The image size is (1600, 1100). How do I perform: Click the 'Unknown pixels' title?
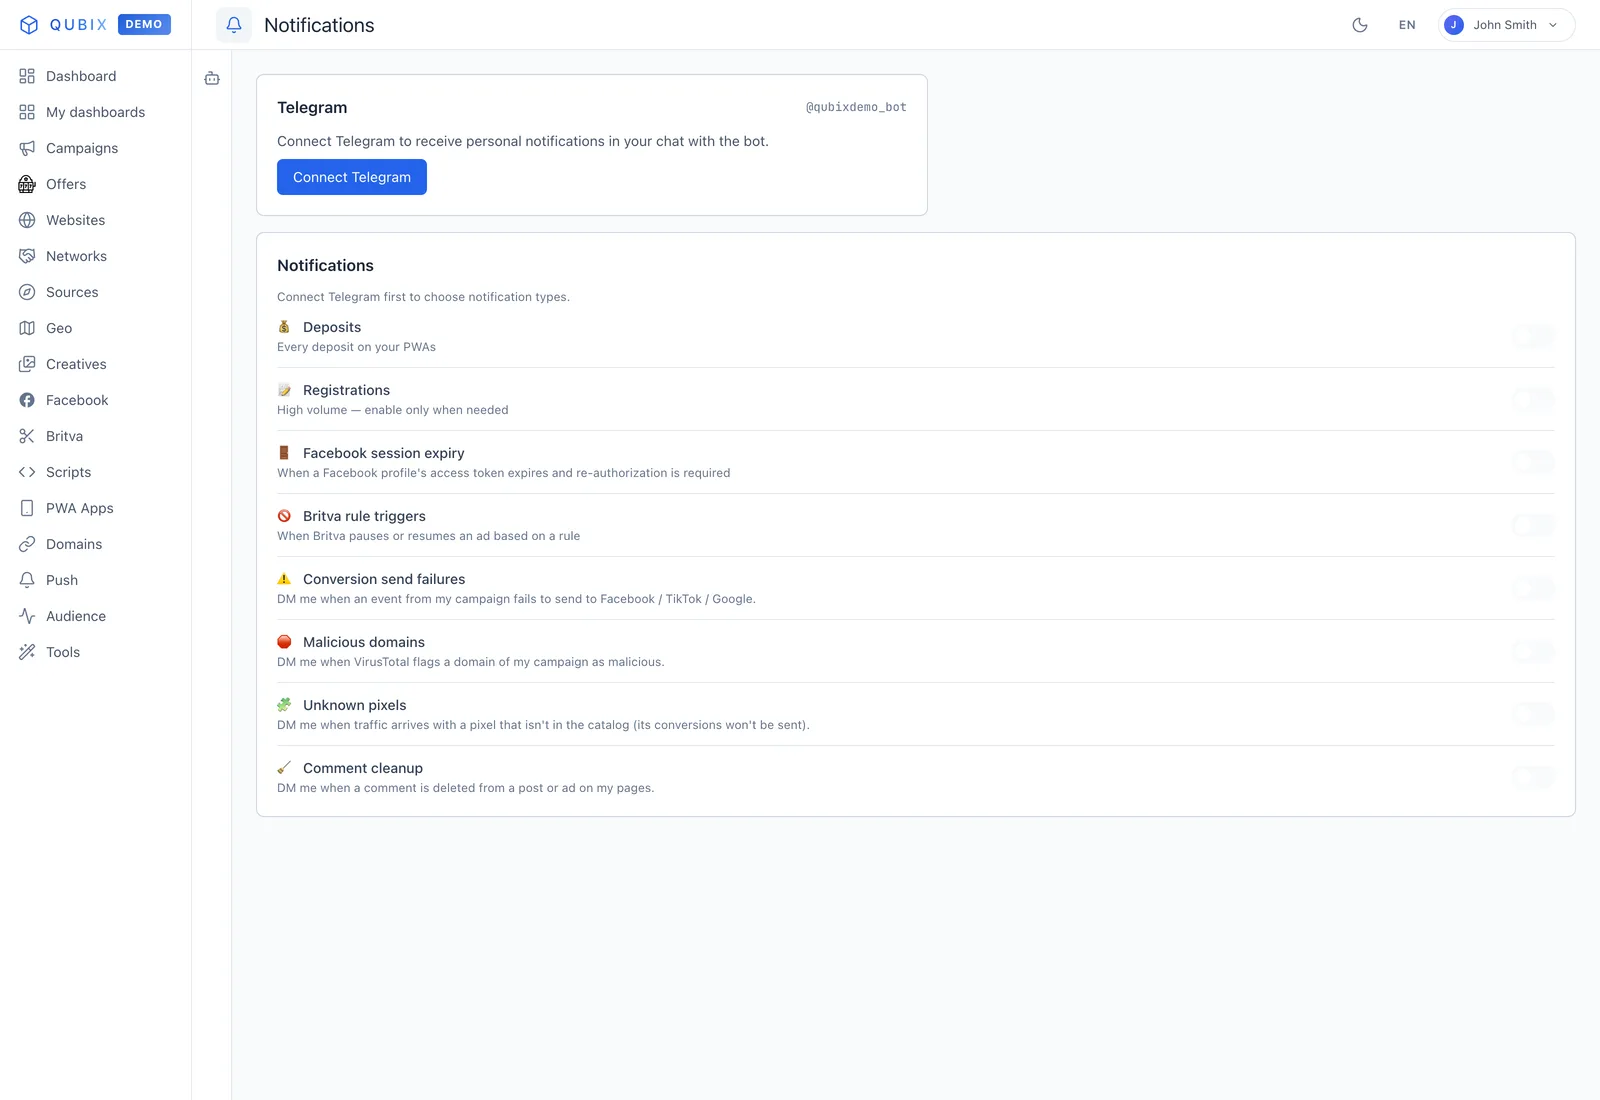[x=355, y=705]
